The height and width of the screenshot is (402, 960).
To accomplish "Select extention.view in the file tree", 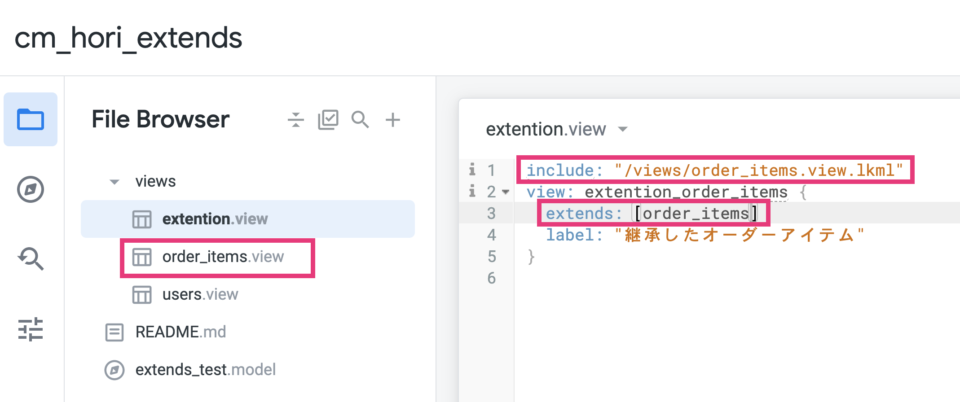I will click(x=214, y=218).
